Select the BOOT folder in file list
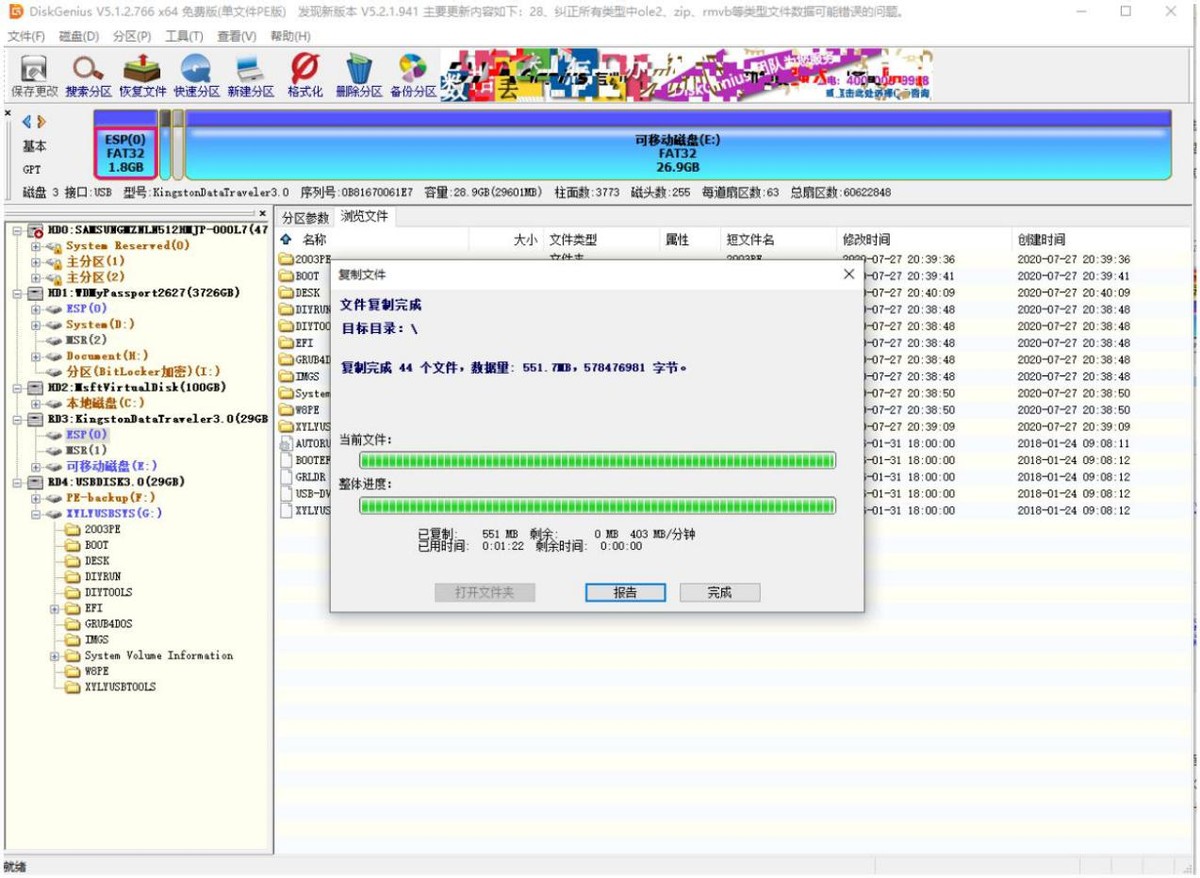 tap(307, 276)
